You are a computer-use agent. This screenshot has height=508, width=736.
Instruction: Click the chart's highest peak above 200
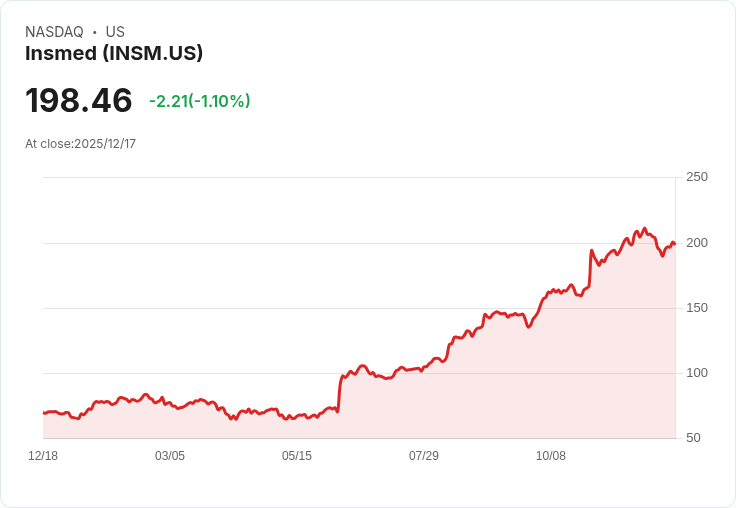click(644, 229)
